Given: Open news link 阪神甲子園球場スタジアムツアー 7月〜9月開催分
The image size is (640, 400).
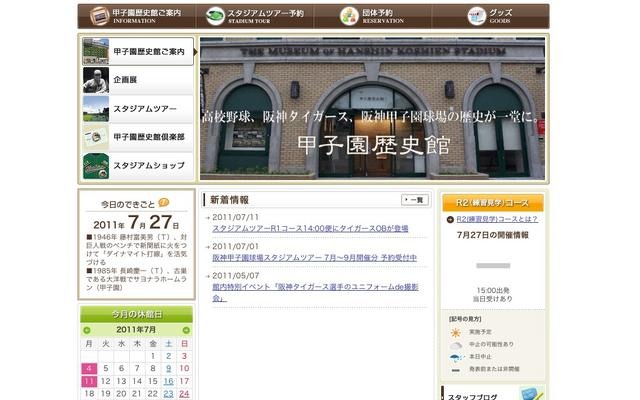Looking at the screenshot, I should pos(315,258).
